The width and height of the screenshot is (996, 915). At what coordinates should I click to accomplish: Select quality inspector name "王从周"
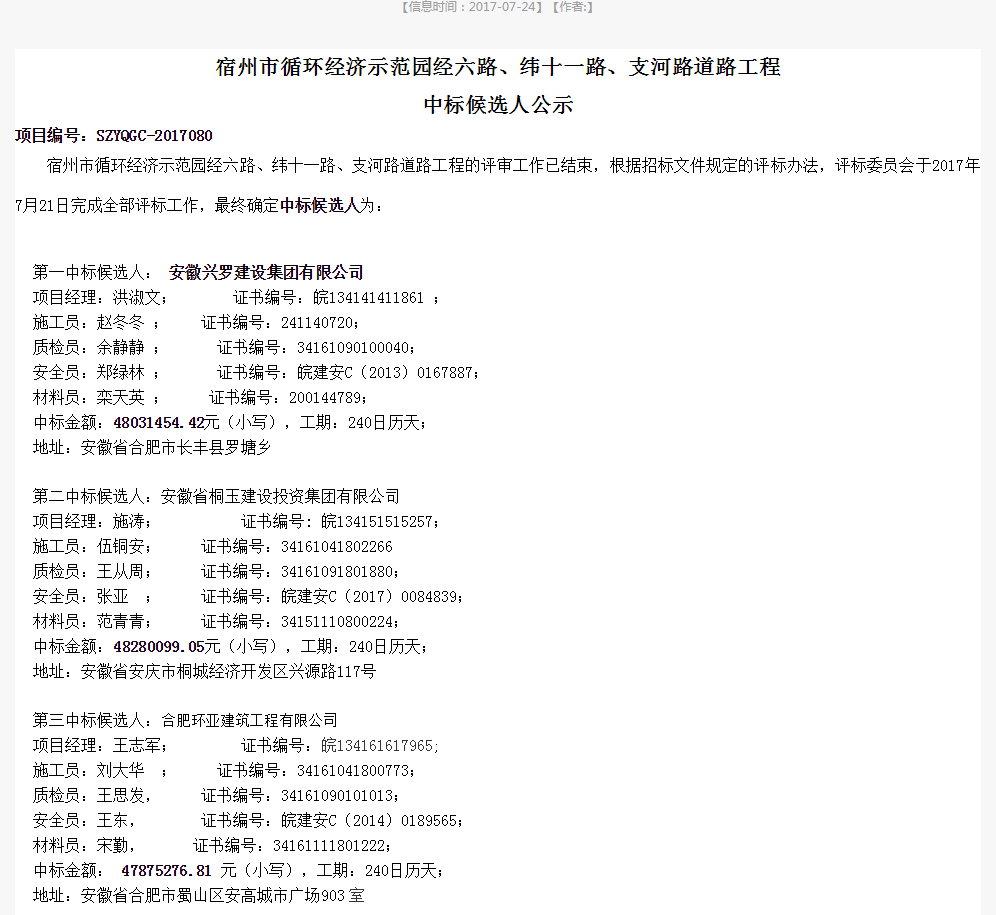(121, 571)
